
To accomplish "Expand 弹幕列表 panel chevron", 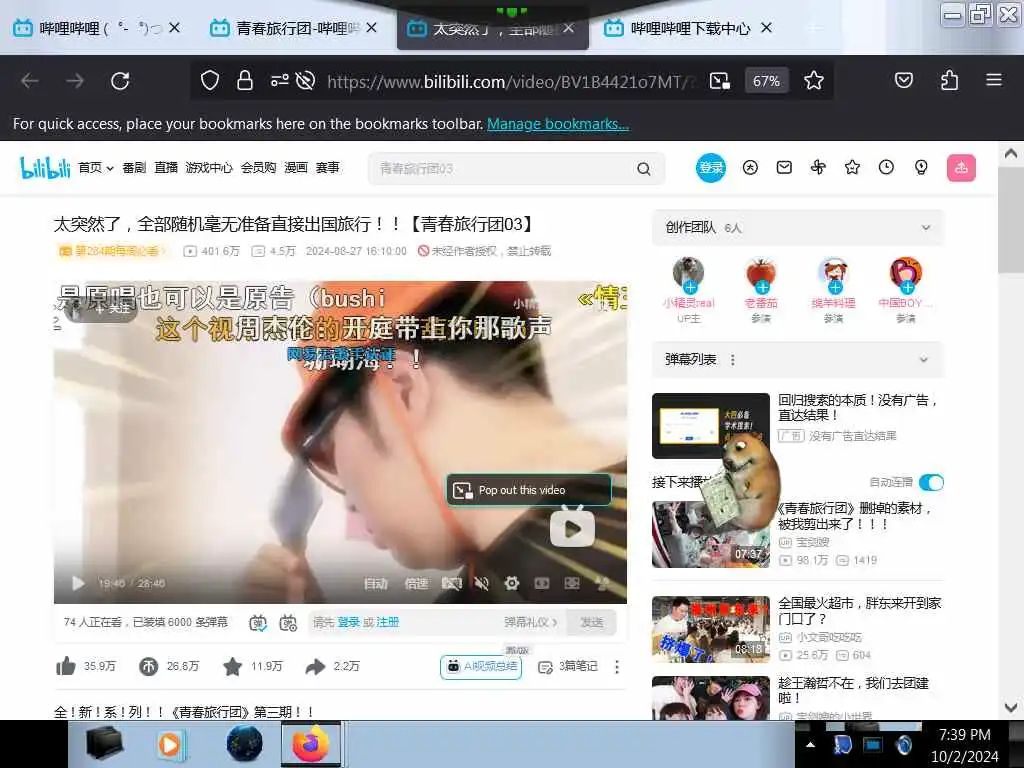I will click(923, 359).
